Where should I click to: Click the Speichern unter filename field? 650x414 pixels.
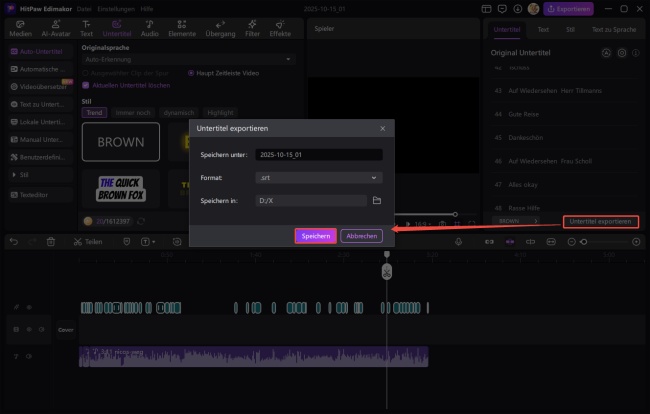(317, 154)
